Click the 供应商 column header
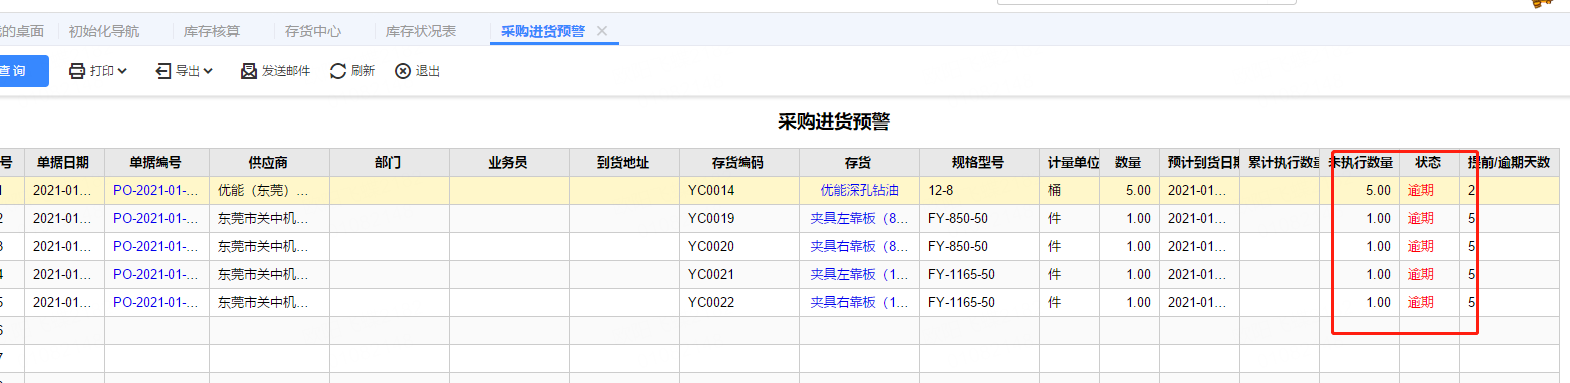 click(x=268, y=162)
